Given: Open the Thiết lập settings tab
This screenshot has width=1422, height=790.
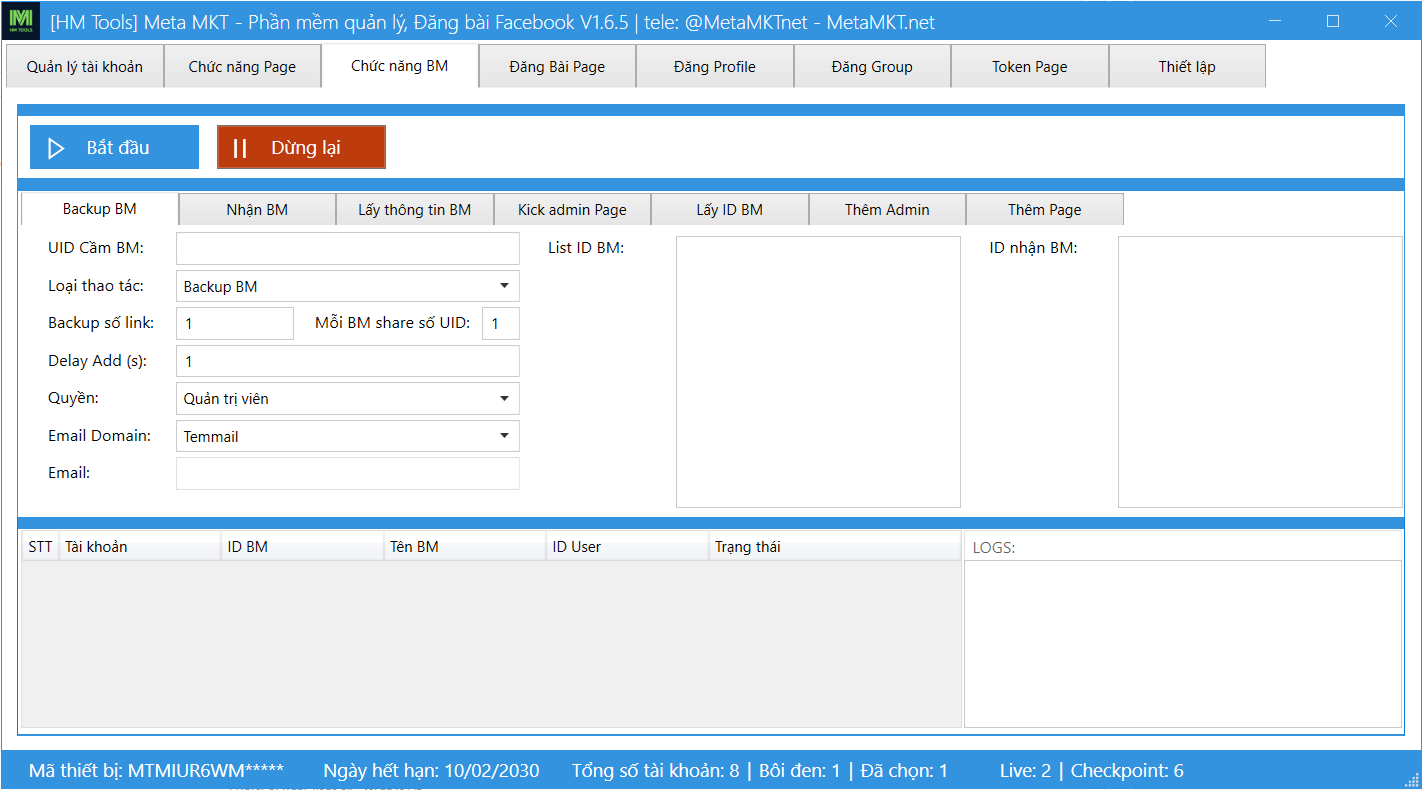Looking at the screenshot, I should [1187, 67].
